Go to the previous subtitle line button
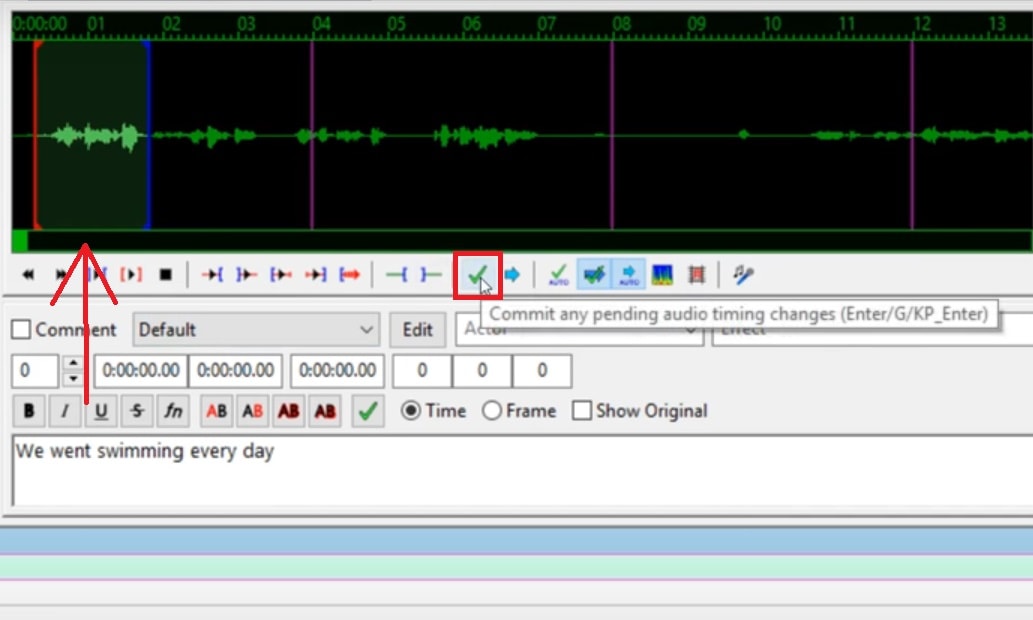This screenshot has width=1033, height=620. (x=28, y=274)
